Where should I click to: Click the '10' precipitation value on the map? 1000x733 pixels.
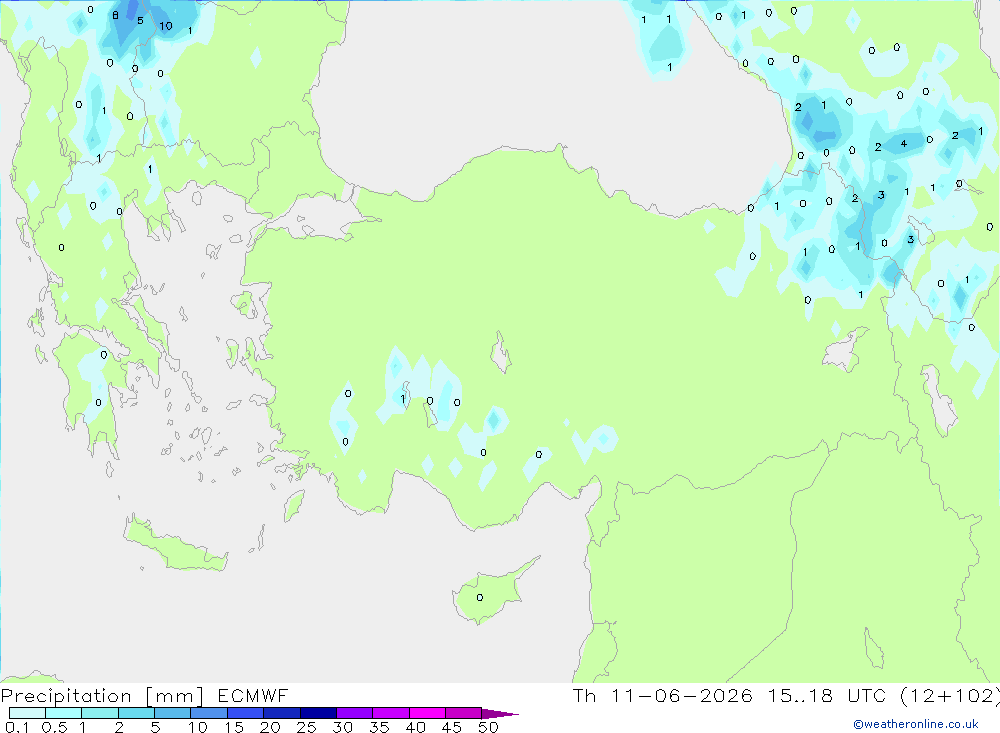point(166,26)
